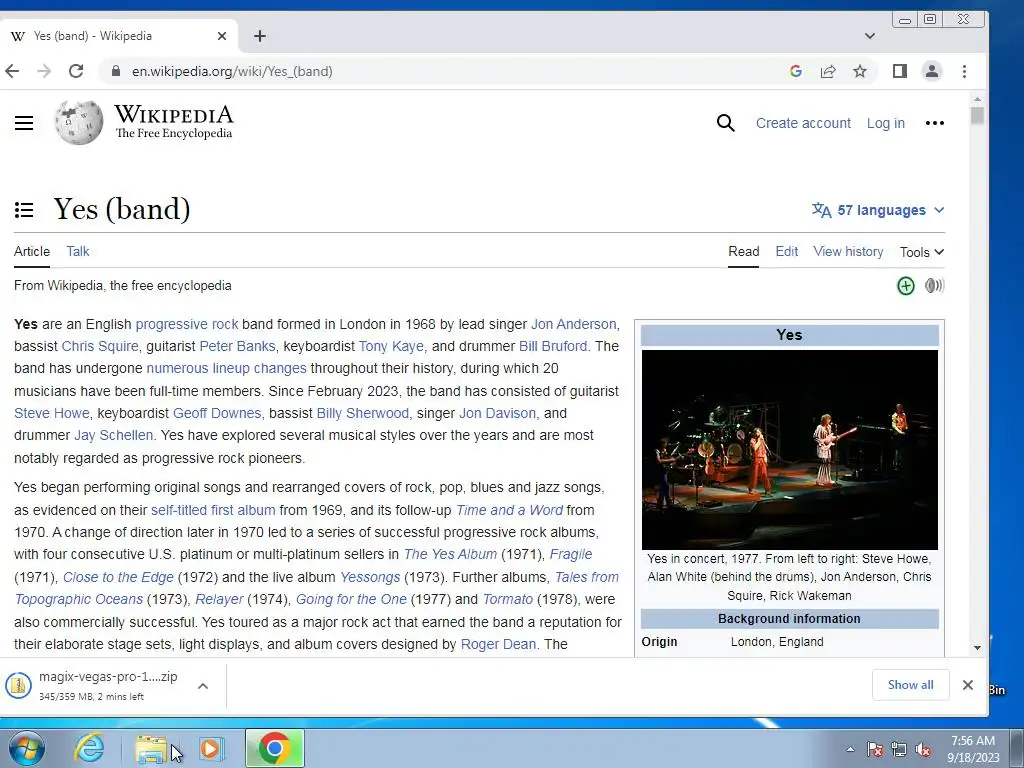Viewport: 1024px width, 768px height.
Task: Click the scrollbar down arrow
Action: point(977,648)
